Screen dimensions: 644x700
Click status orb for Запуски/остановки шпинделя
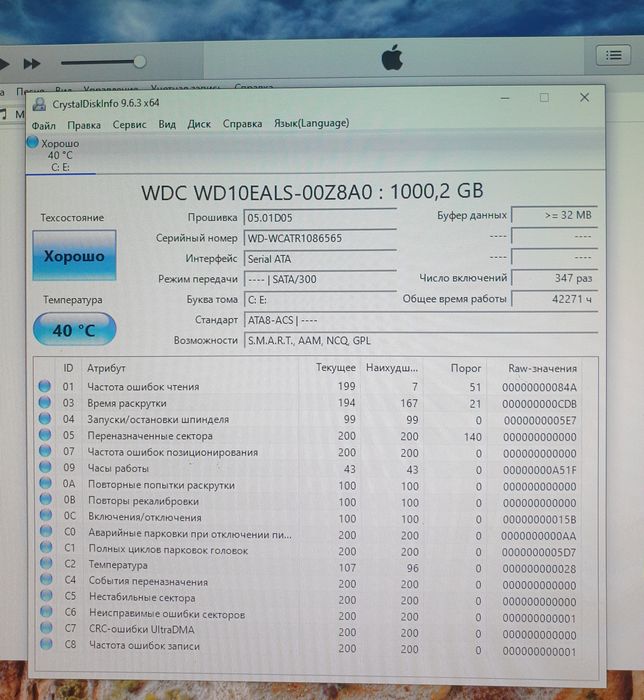pyautogui.click(x=45, y=419)
